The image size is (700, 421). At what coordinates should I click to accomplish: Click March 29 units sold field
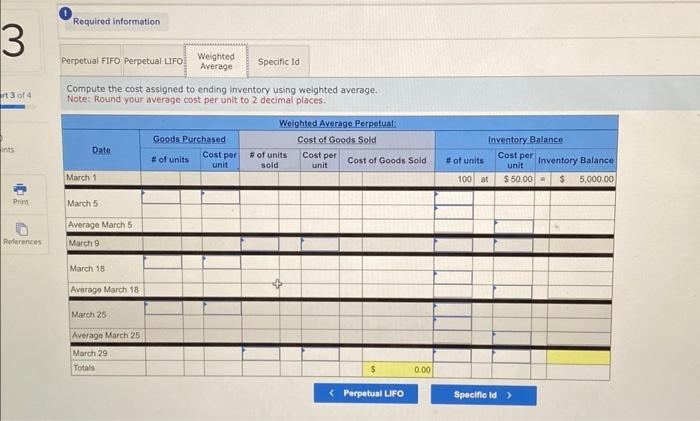pyautogui.click(x=261, y=354)
